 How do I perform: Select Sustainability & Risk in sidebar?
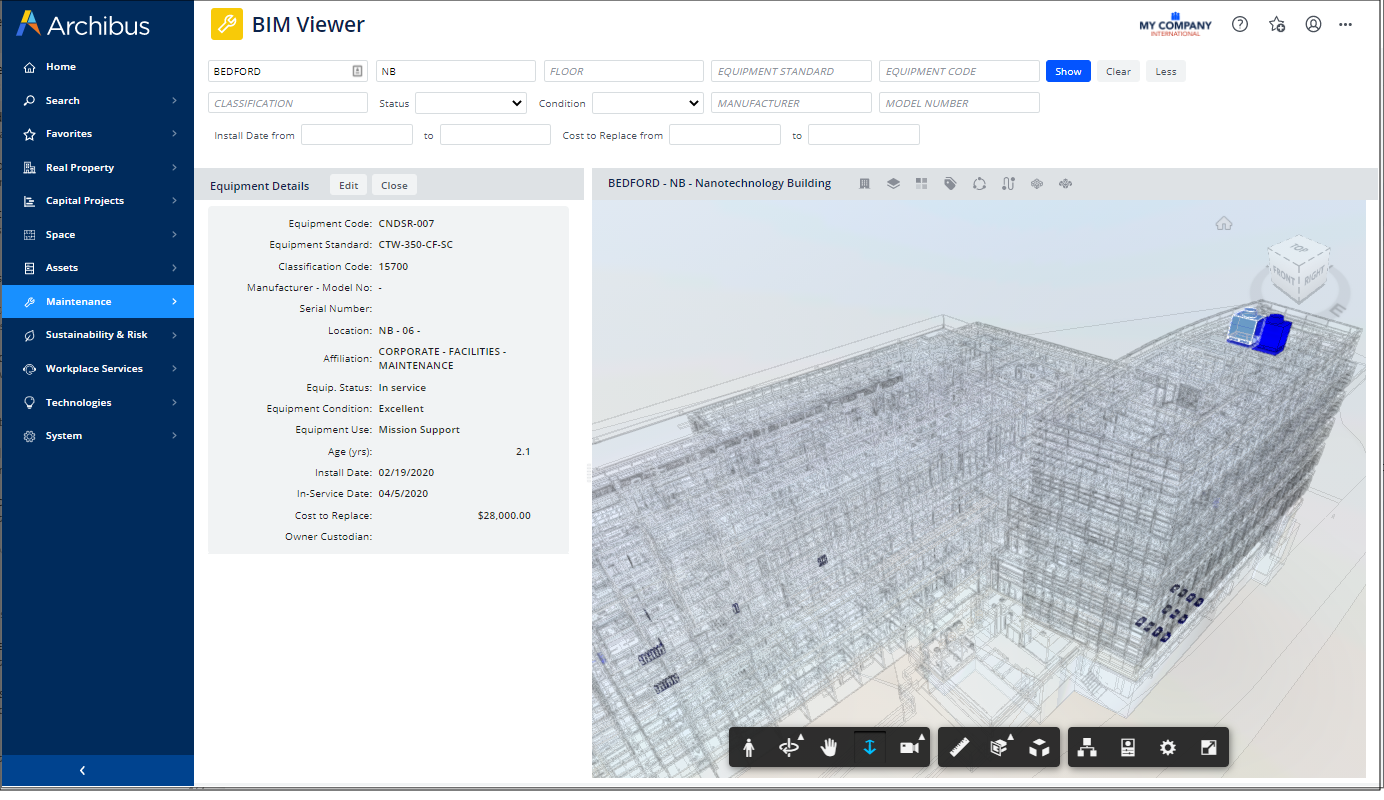coord(97,335)
